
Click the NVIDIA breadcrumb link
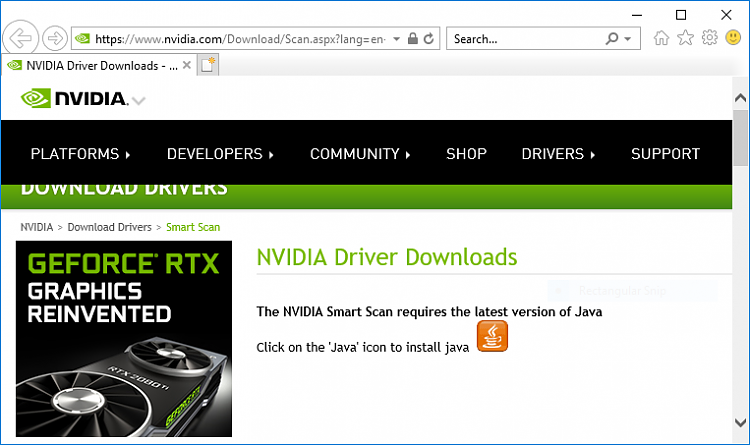coord(36,227)
